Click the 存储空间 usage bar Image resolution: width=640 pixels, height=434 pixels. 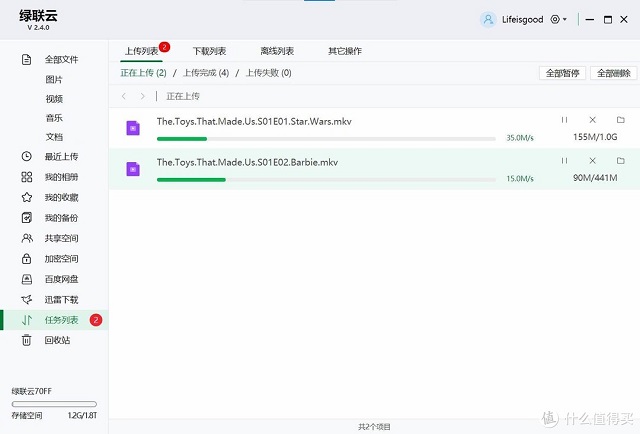(x=54, y=404)
